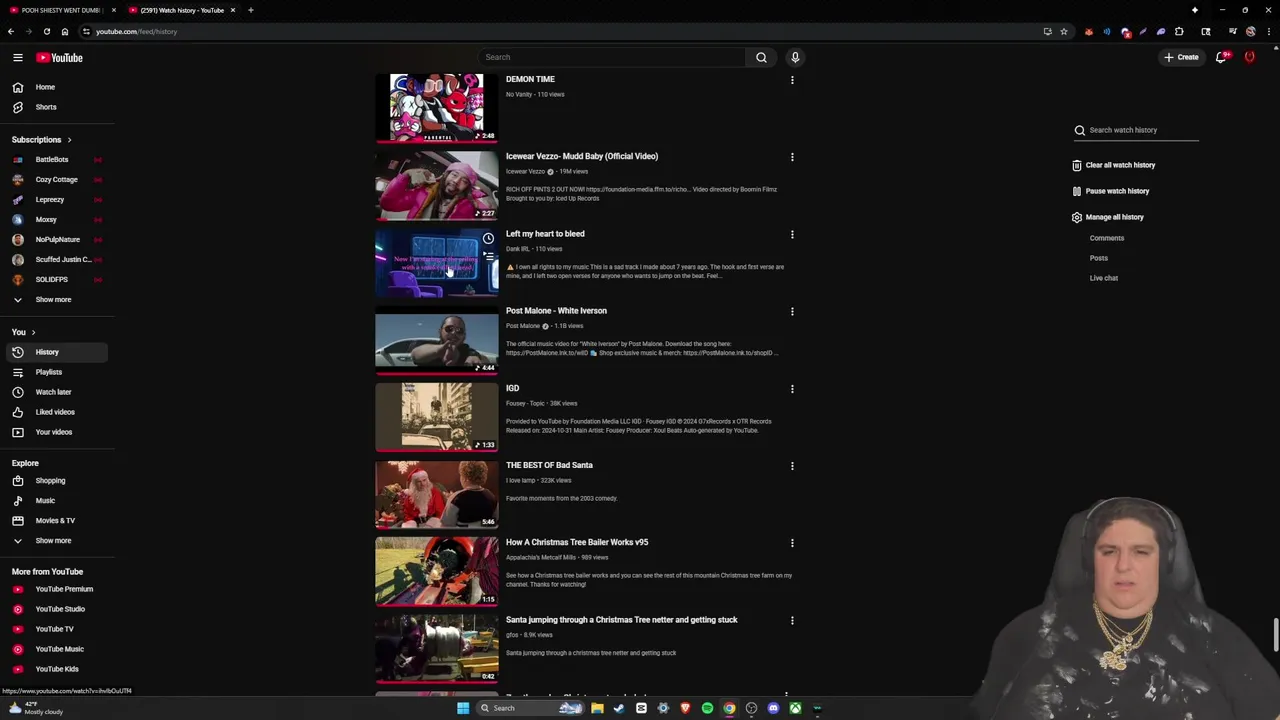The image size is (1280, 720).
Task: Focus Search watch history field
Action: [x=1136, y=130]
